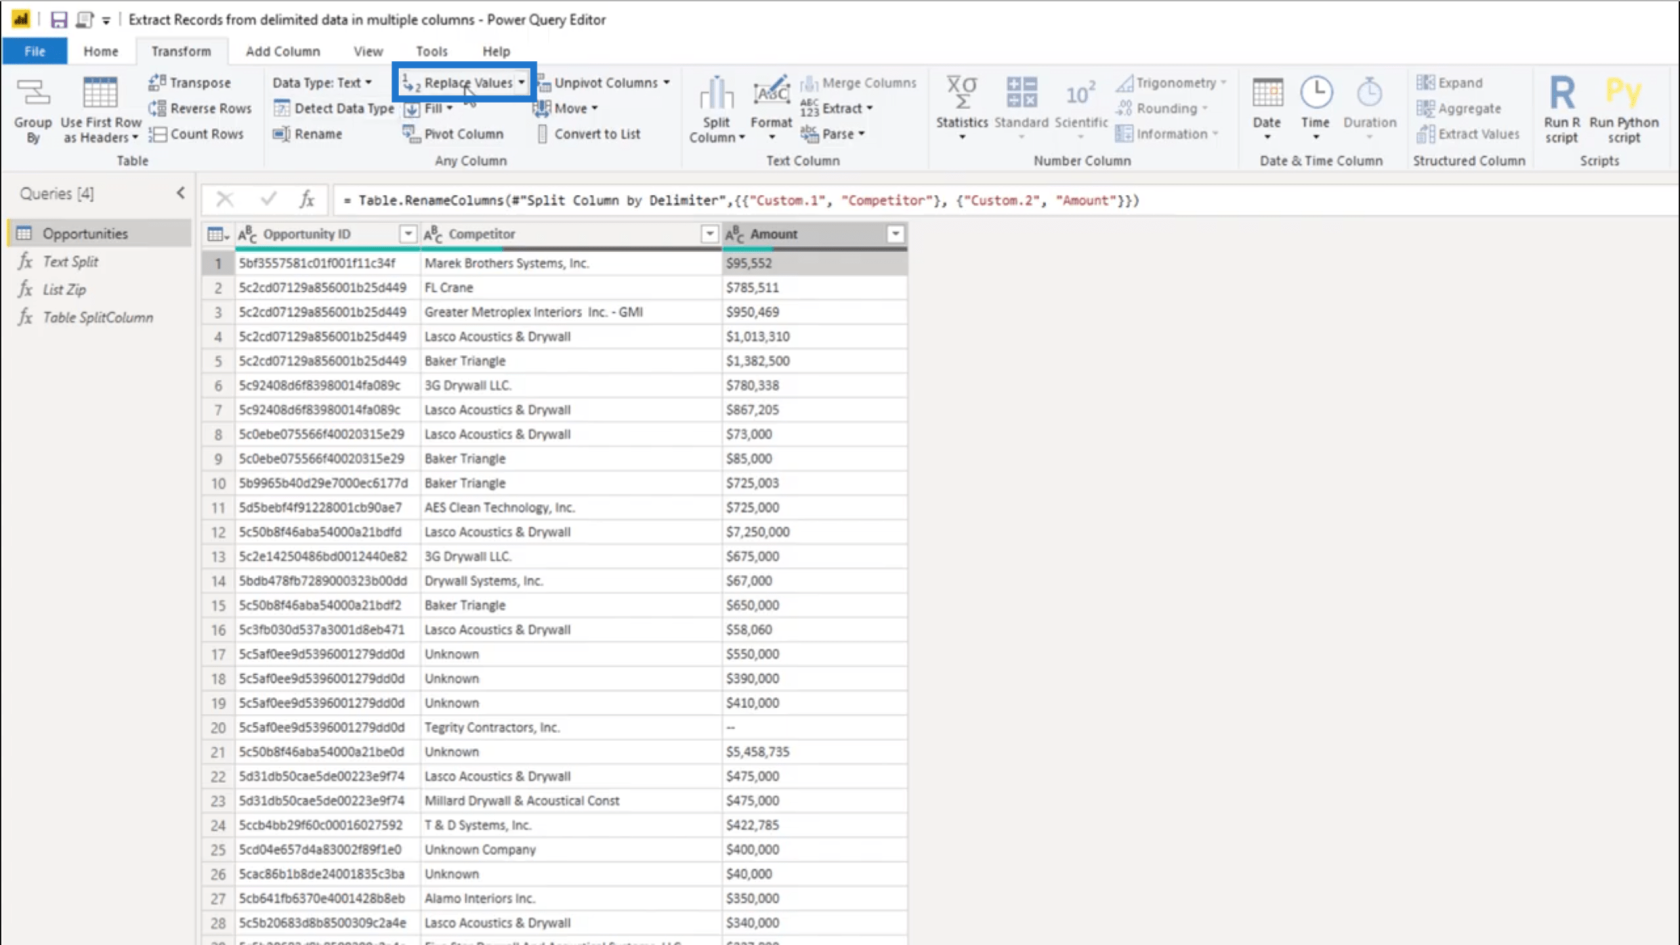Click the amount cell '$5,458,735'
Image resolution: width=1680 pixels, height=945 pixels.
(814, 752)
